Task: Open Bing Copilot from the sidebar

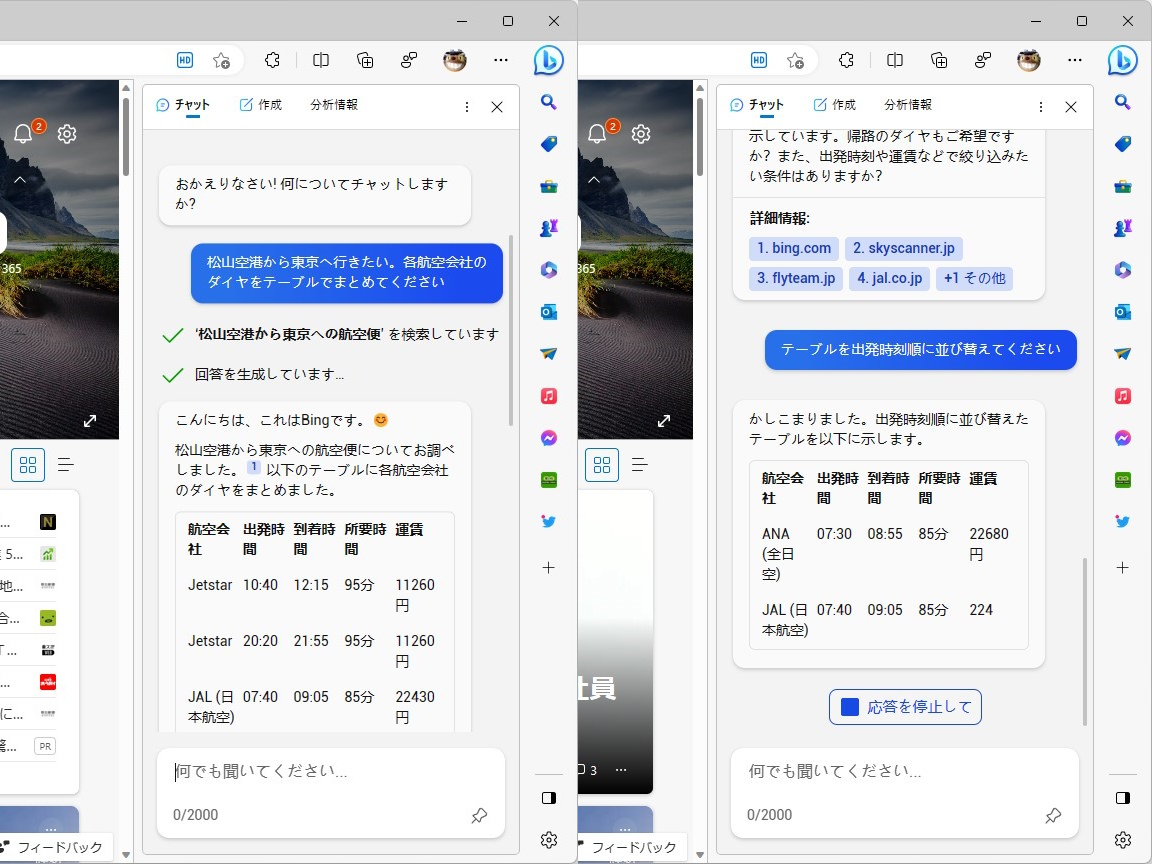Action: 548,60
